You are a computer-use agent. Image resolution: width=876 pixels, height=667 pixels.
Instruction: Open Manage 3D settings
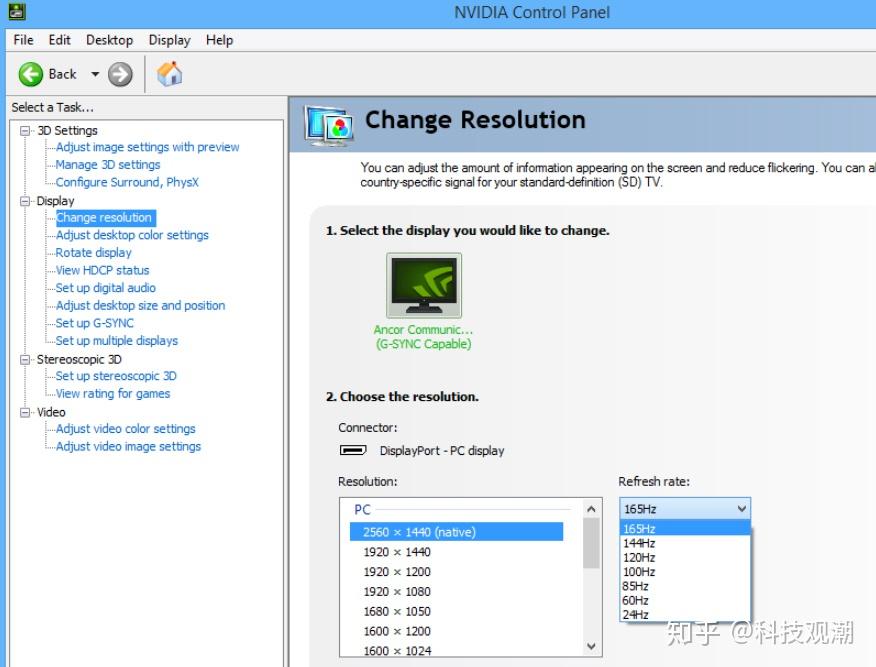click(x=108, y=165)
